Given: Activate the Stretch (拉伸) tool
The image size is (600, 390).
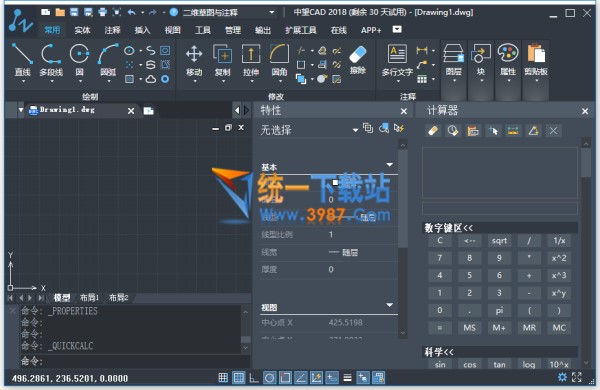Looking at the screenshot, I should pos(251,59).
